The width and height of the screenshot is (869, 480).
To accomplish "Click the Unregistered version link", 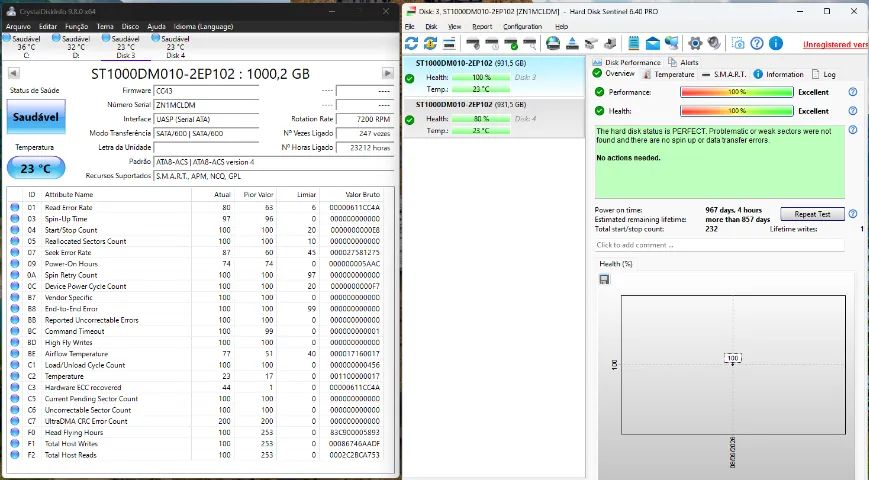I will pyautogui.click(x=836, y=44).
